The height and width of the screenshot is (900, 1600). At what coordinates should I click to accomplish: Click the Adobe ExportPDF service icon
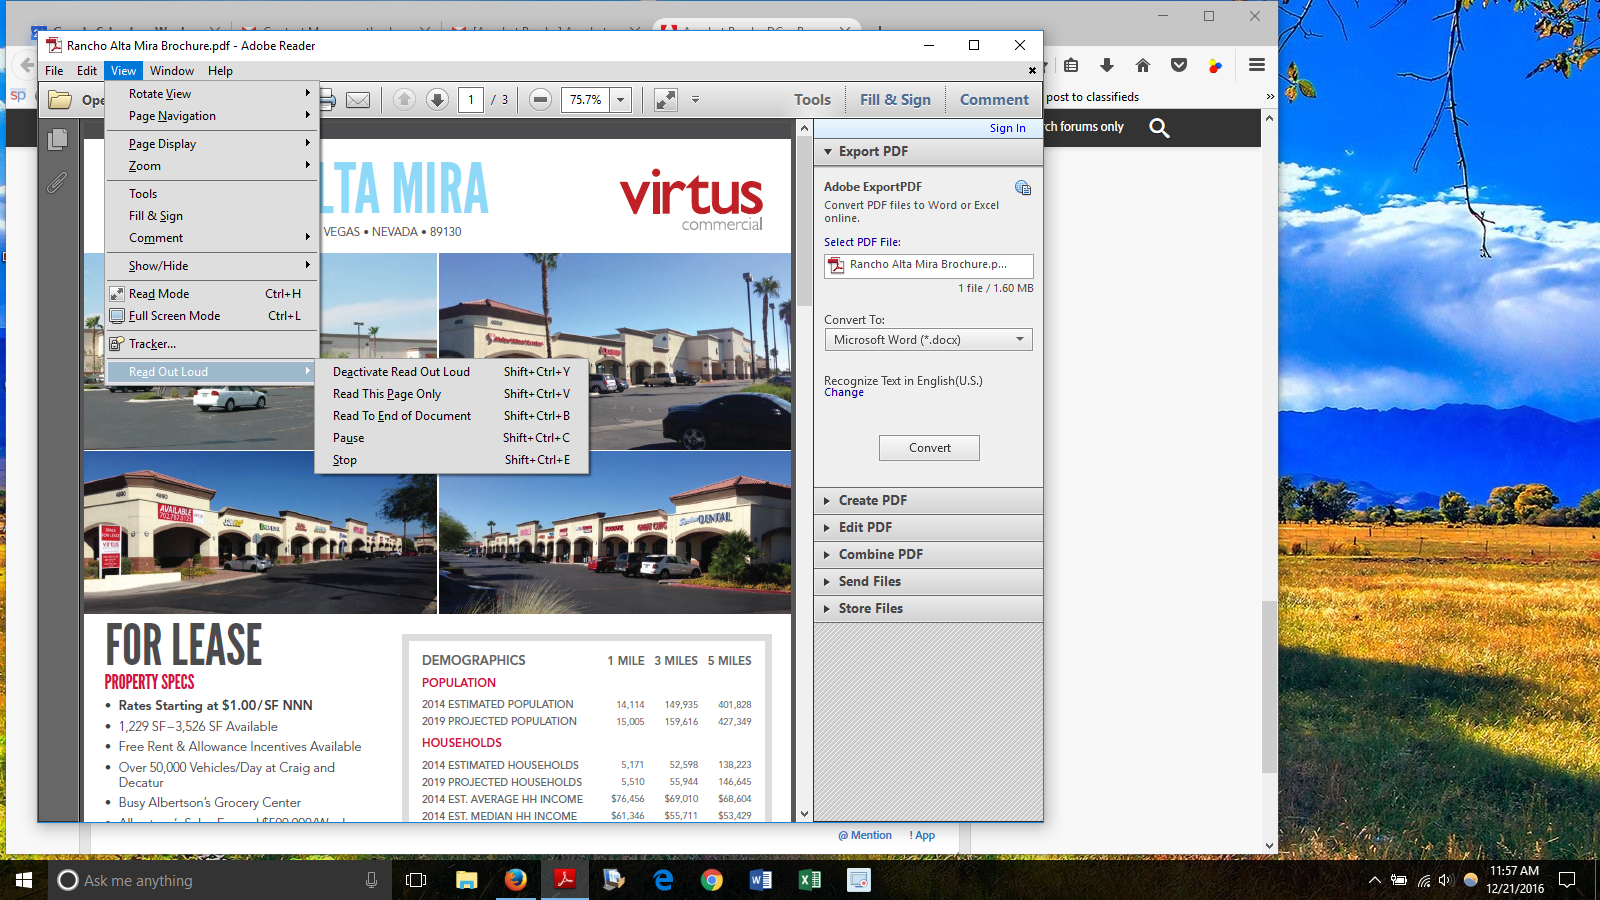click(1023, 187)
